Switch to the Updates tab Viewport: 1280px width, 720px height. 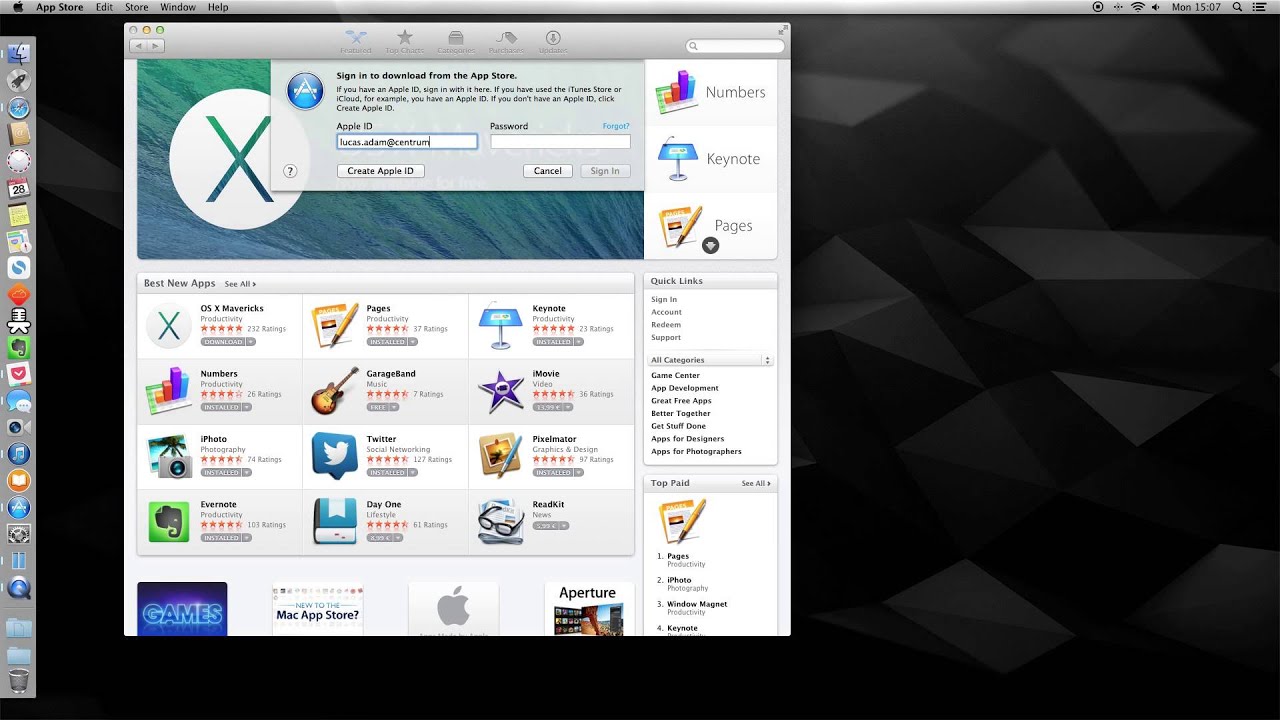(553, 41)
